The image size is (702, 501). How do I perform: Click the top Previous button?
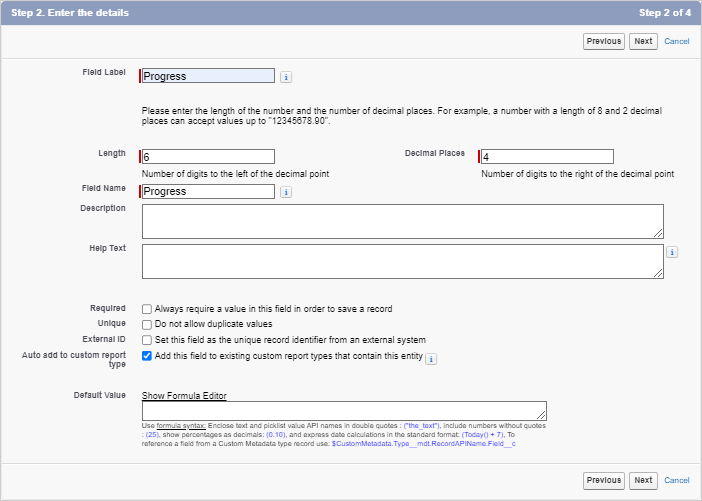(604, 41)
